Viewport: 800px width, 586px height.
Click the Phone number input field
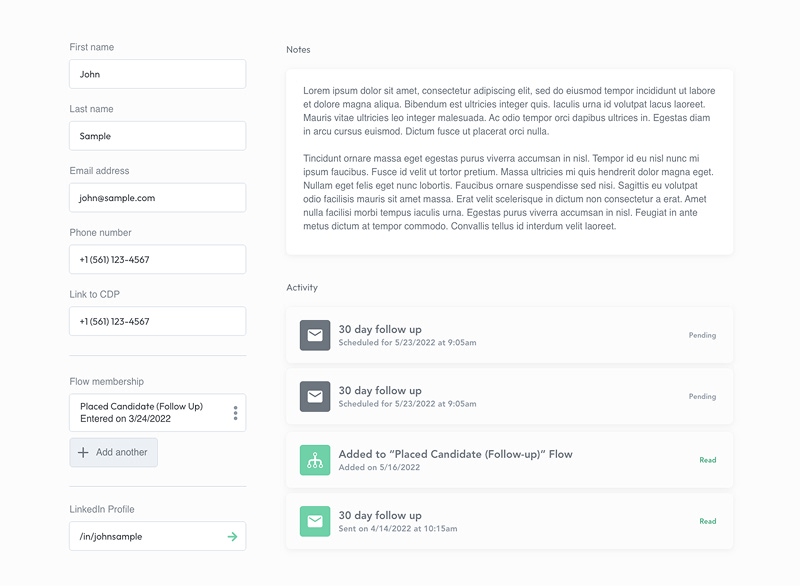(158, 260)
